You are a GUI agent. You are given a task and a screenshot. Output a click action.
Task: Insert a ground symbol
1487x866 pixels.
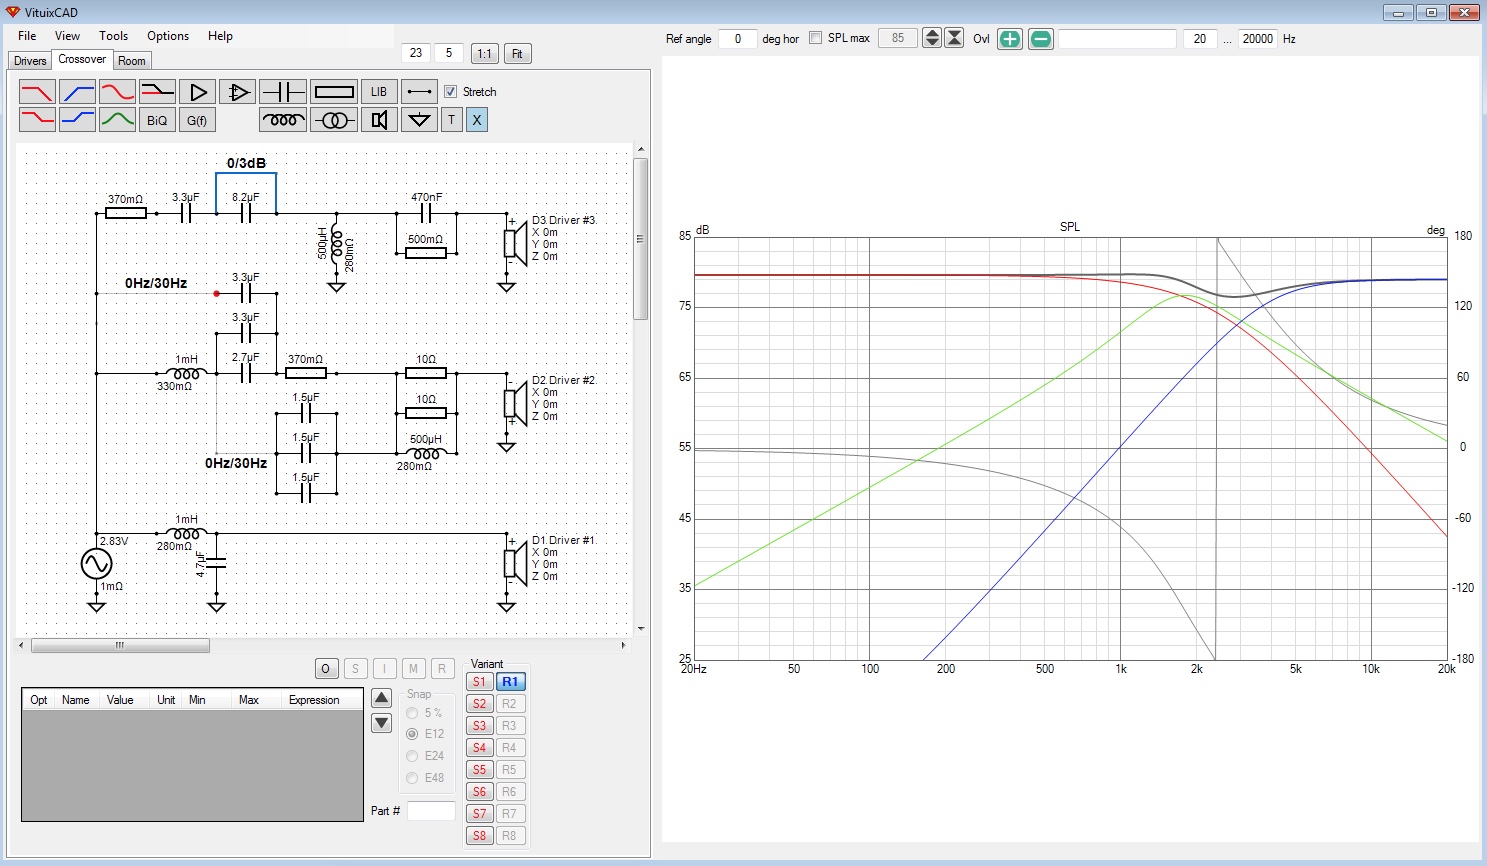pyautogui.click(x=419, y=120)
